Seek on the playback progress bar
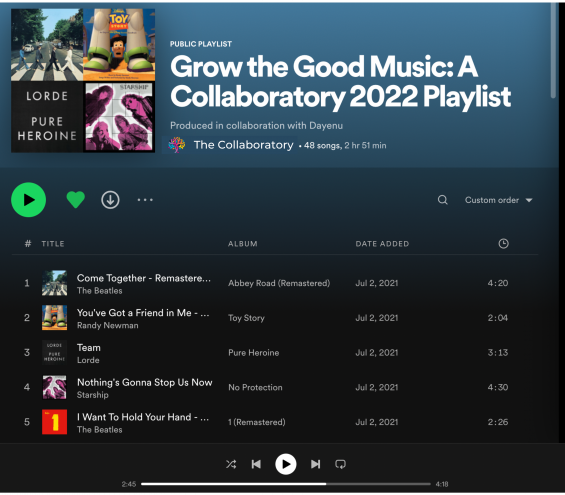Screen dimensions: 565x495 point(286,484)
